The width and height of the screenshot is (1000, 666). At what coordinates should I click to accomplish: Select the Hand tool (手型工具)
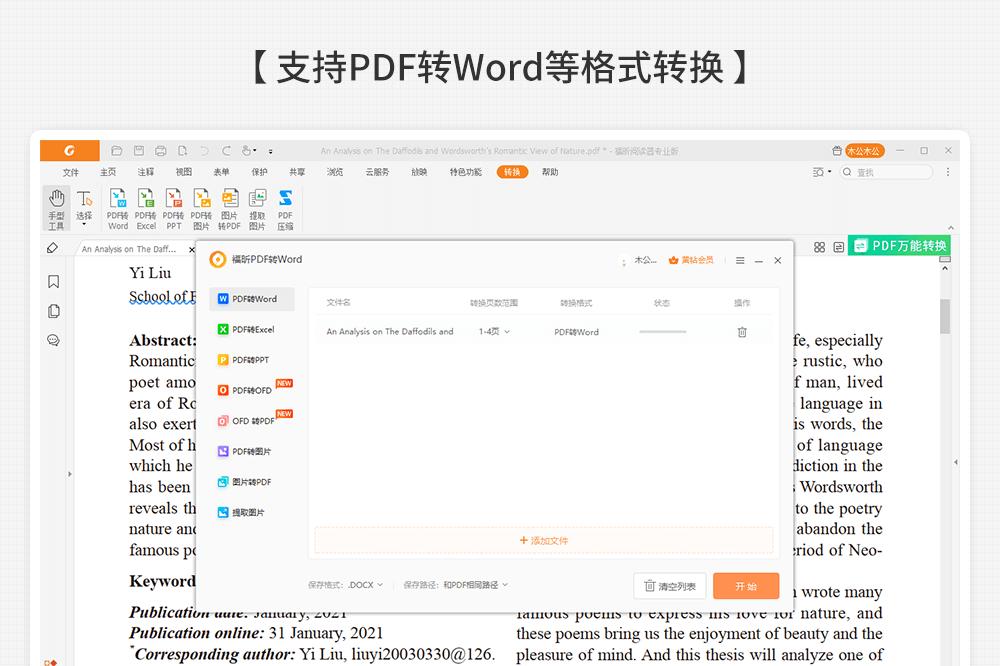pyautogui.click(x=56, y=209)
